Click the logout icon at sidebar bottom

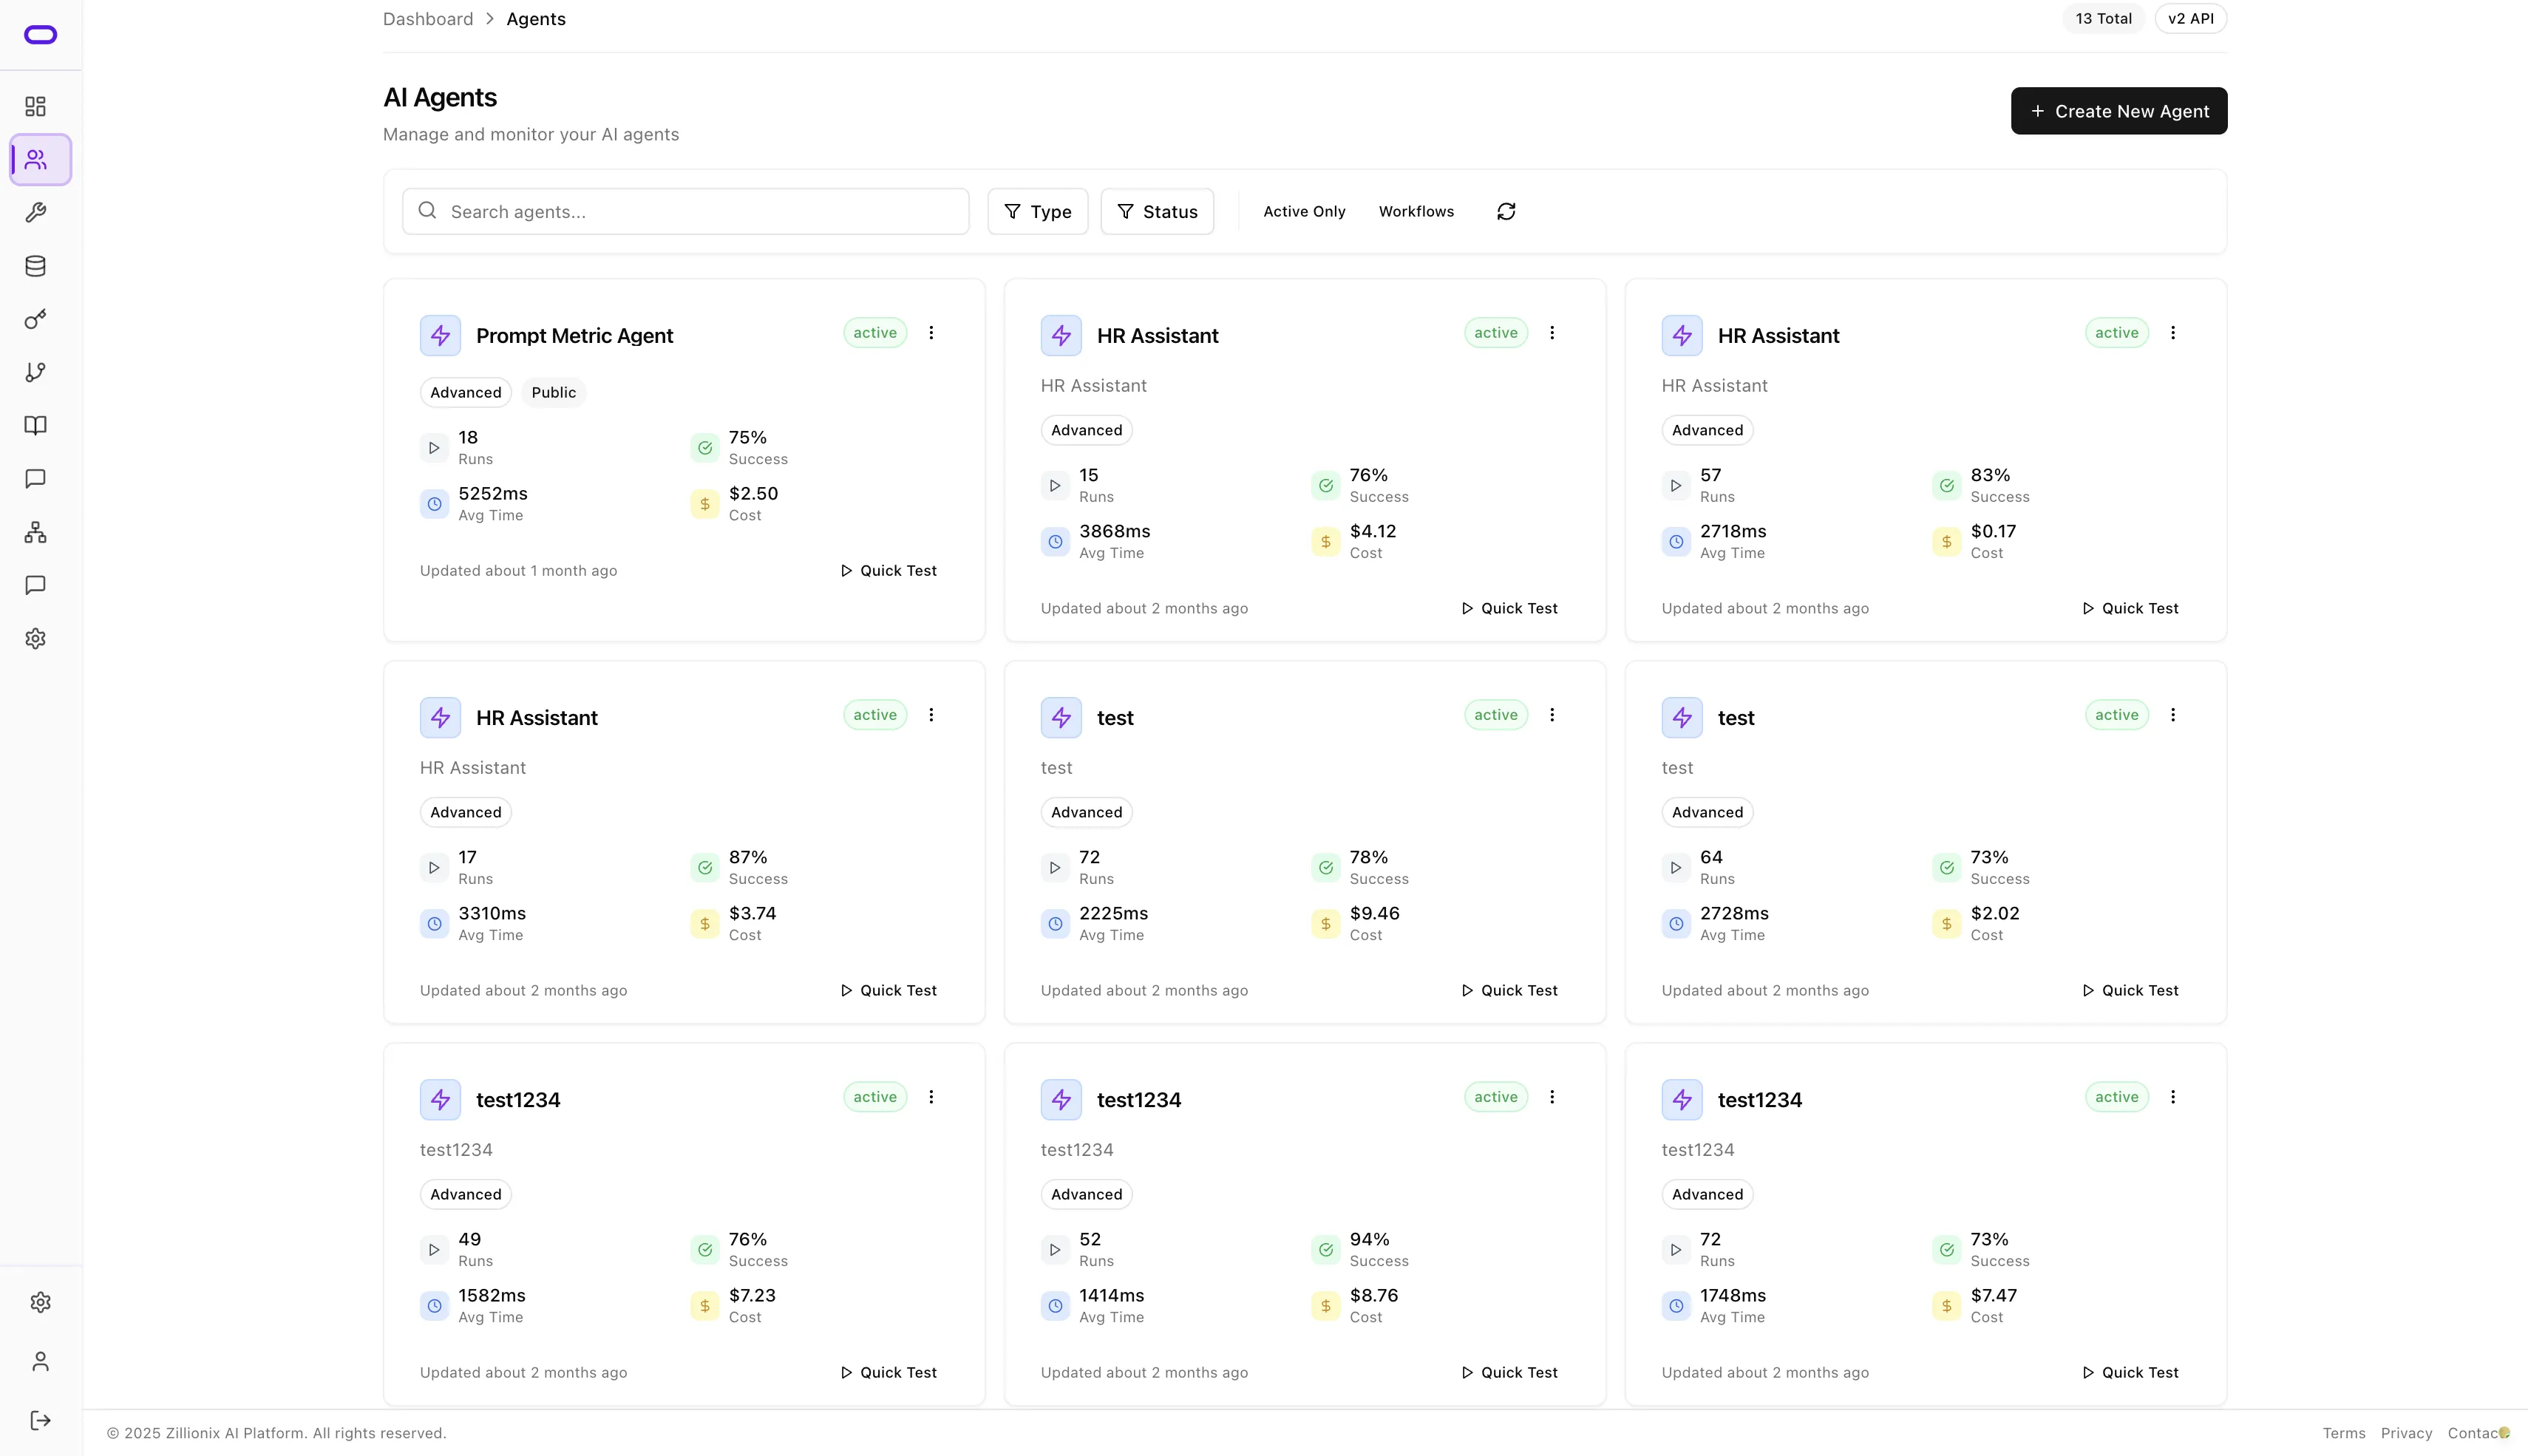coord(40,1420)
